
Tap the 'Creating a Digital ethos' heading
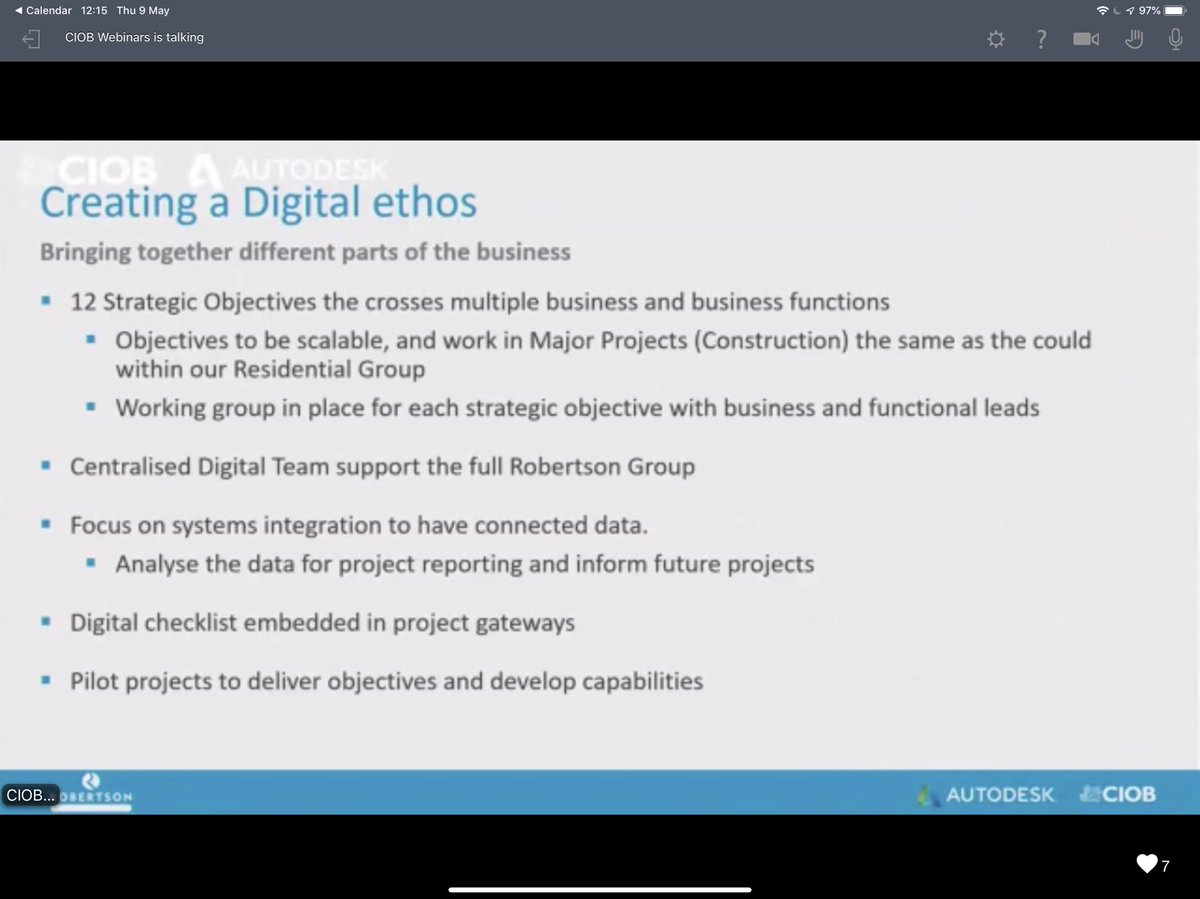(258, 202)
